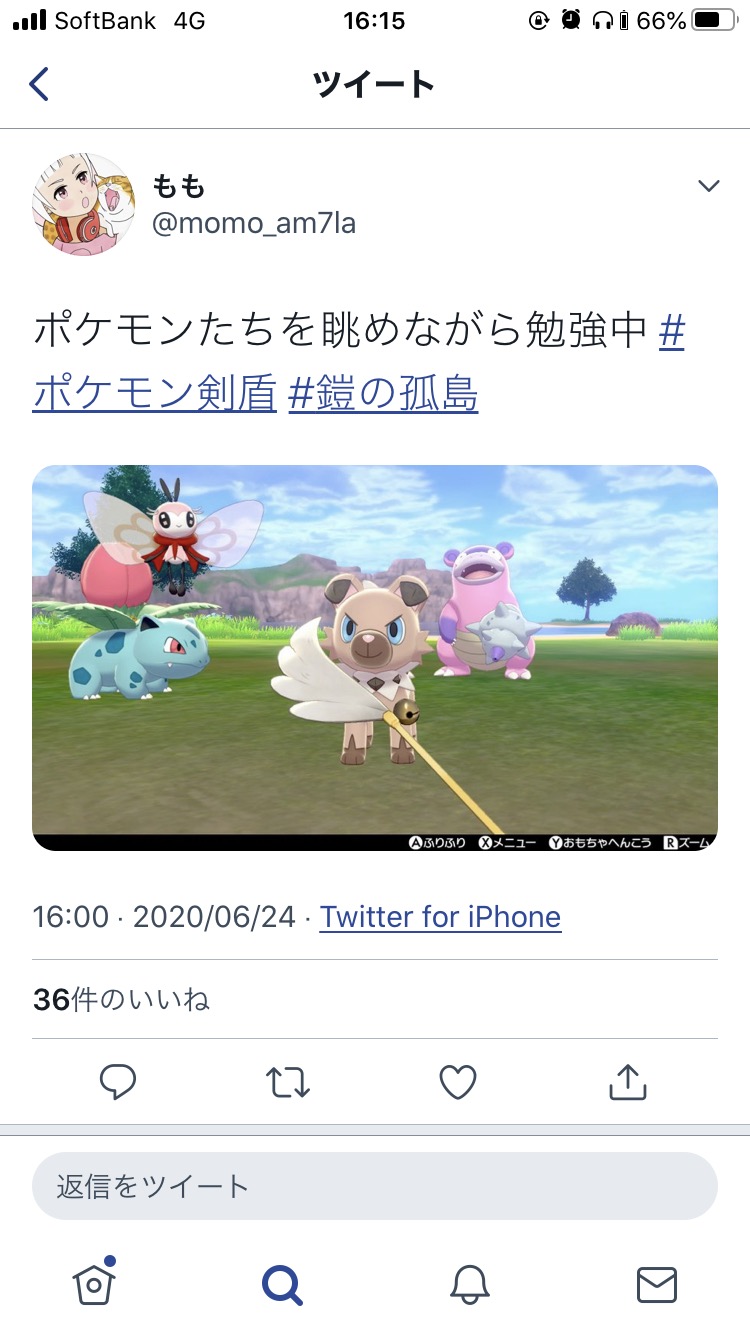Tap the back arrow icon
Viewport: 750px width, 1334px height.
pos(39,84)
